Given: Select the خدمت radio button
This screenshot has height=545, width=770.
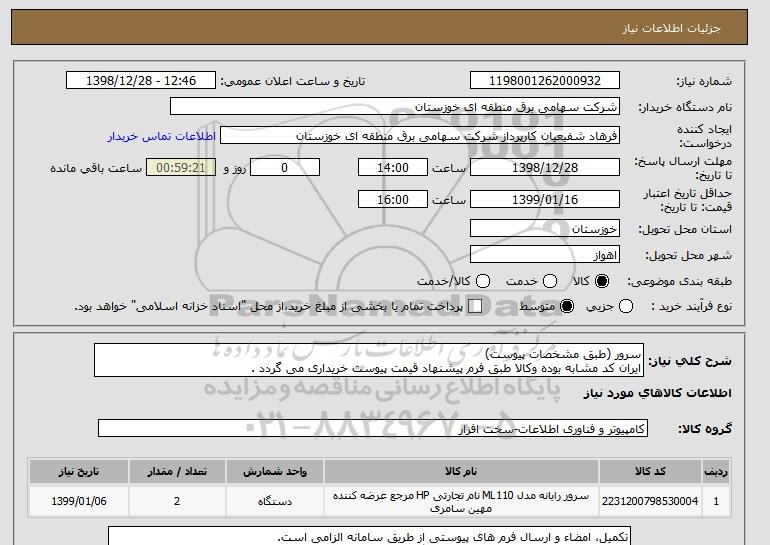Looking at the screenshot, I should (550, 281).
